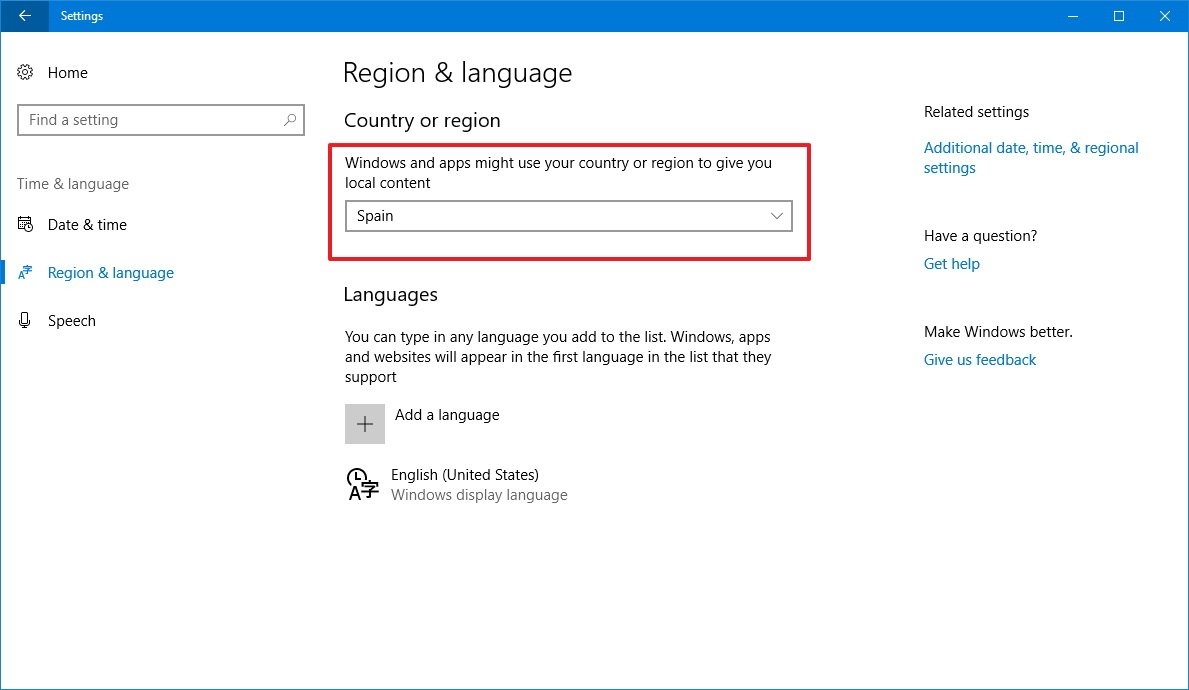The image size is (1189, 690).
Task: Go to Home settings
Action: point(67,73)
